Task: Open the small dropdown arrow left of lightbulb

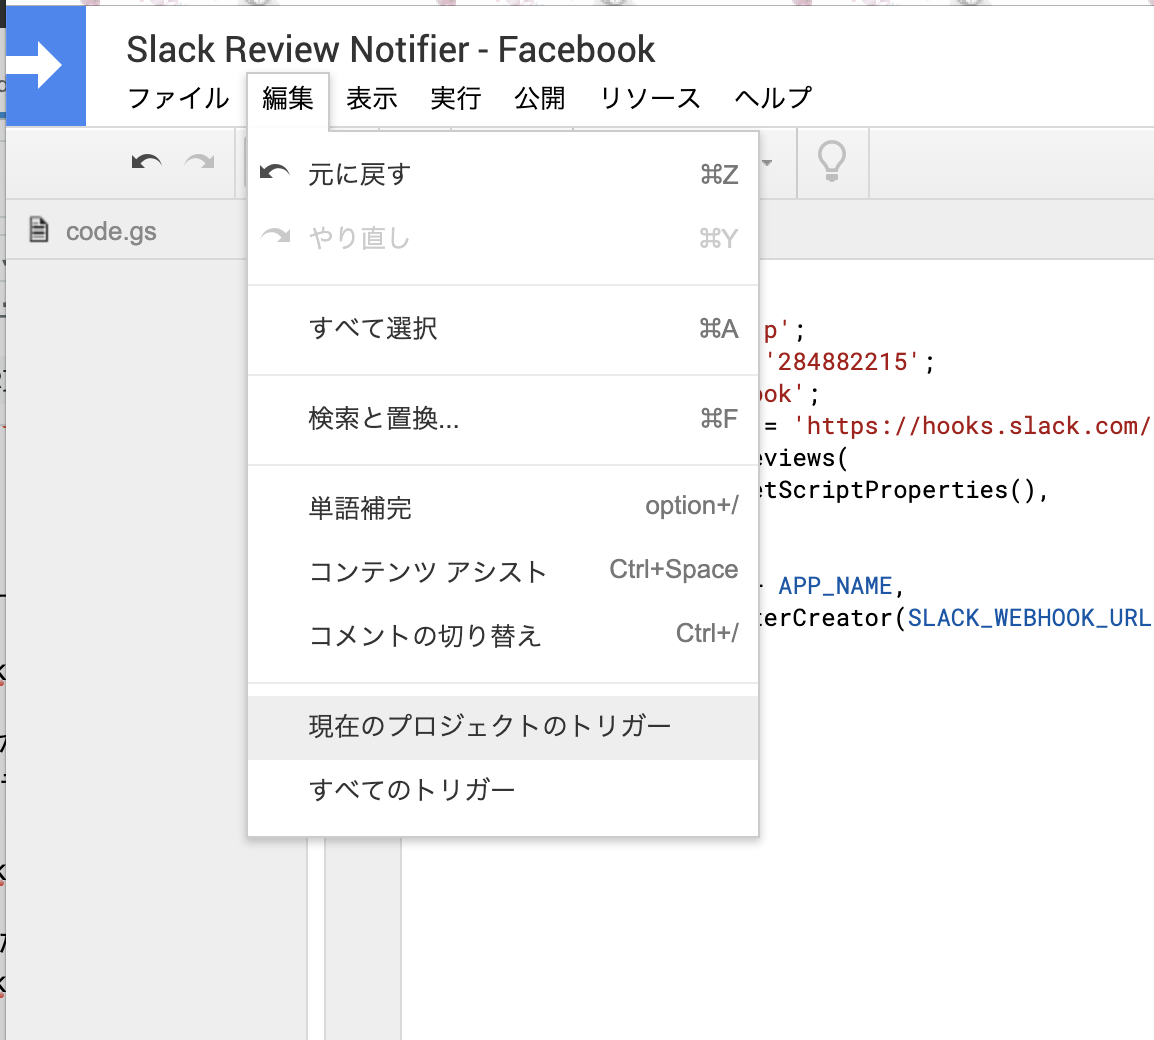Action: pos(767,163)
